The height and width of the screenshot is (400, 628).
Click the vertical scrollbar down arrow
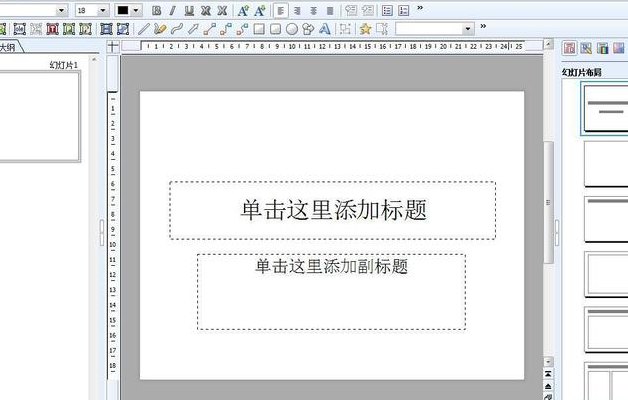pos(548,362)
